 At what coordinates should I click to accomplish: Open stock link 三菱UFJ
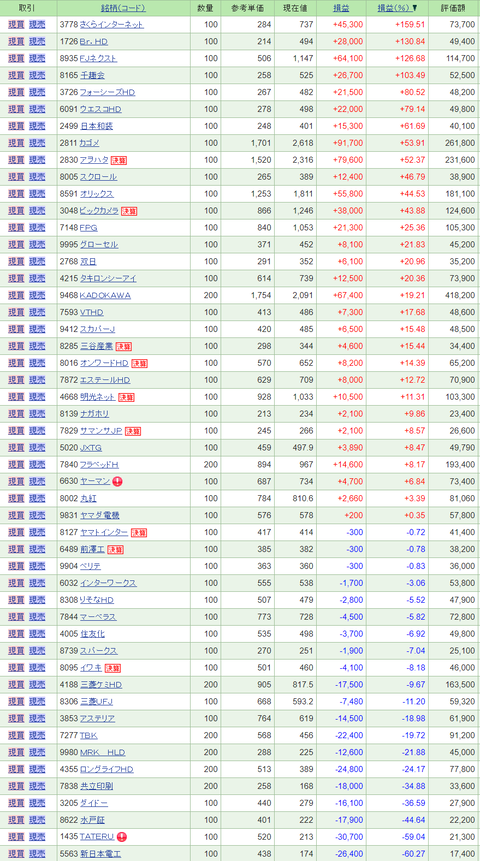[x=97, y=702]
